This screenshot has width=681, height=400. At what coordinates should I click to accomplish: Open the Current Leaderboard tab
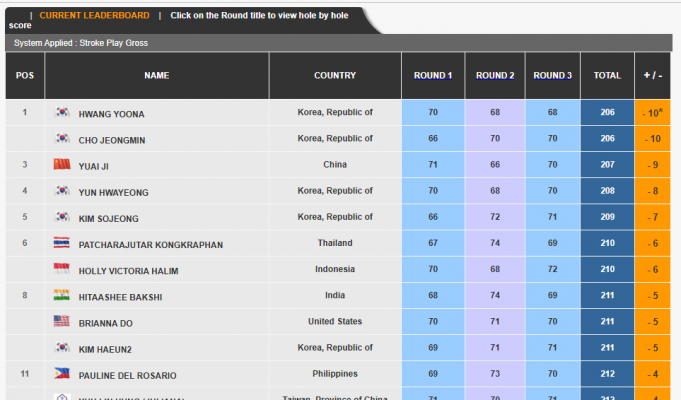[94, 16]
